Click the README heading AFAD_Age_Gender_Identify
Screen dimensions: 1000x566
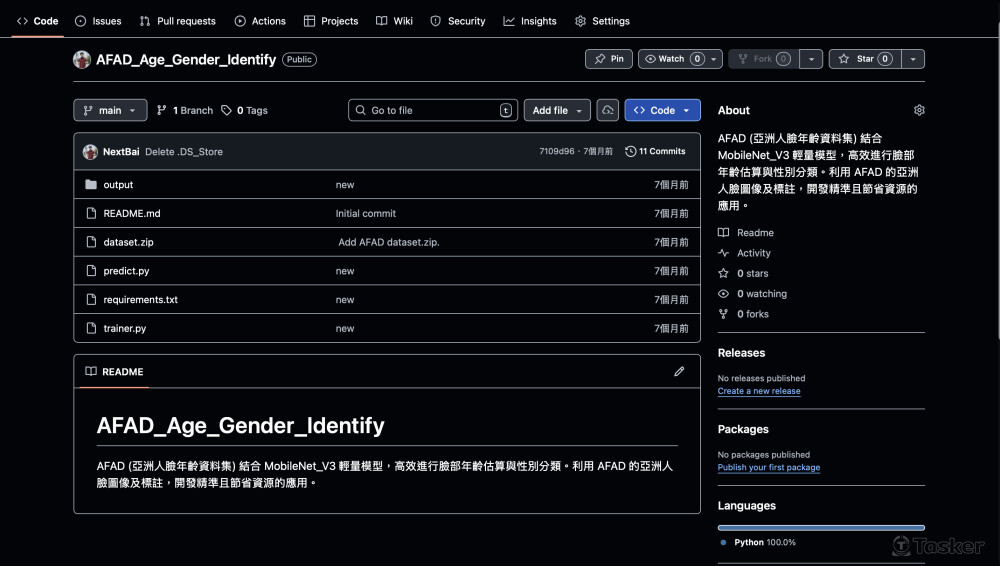point(240,426)
